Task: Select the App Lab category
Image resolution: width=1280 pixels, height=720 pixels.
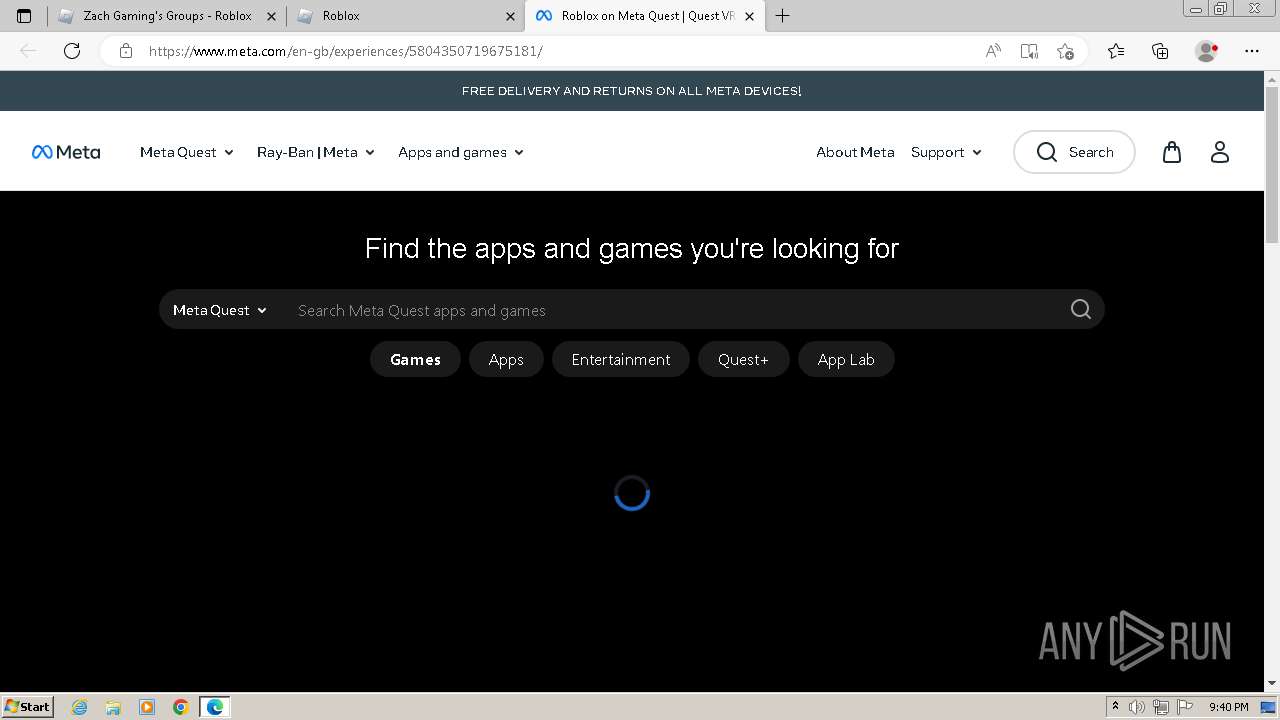Action: coord(846,359)
